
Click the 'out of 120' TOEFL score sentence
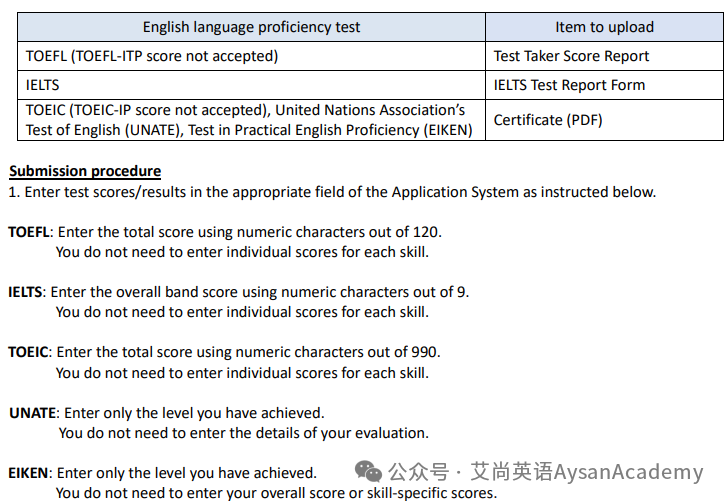click(x=250, y=232)
